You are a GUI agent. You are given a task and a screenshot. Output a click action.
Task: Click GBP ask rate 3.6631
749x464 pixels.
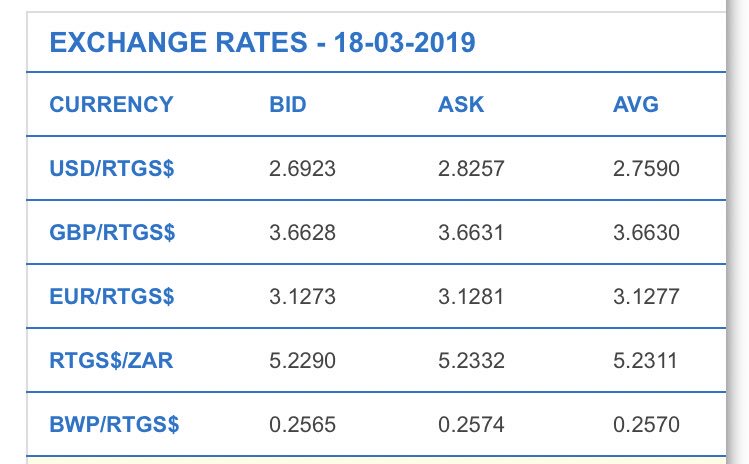pos(471,233)
